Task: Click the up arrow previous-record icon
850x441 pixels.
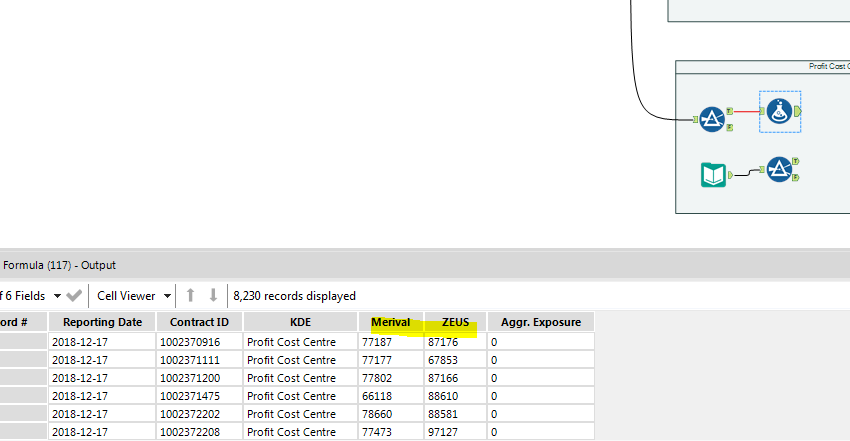Action: 190,295
